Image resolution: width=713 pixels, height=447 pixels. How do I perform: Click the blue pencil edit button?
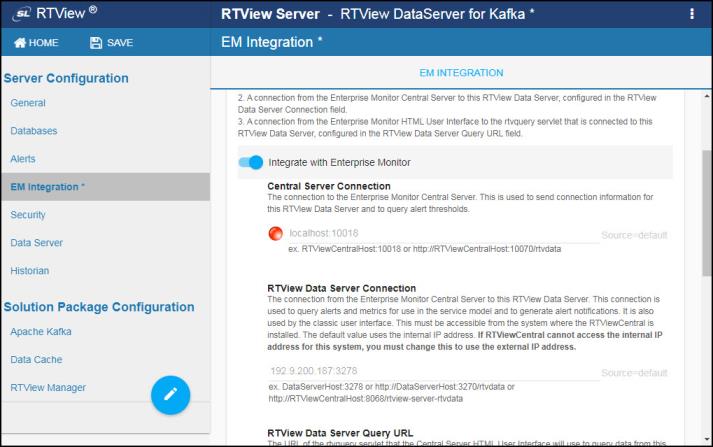point(170,395)
